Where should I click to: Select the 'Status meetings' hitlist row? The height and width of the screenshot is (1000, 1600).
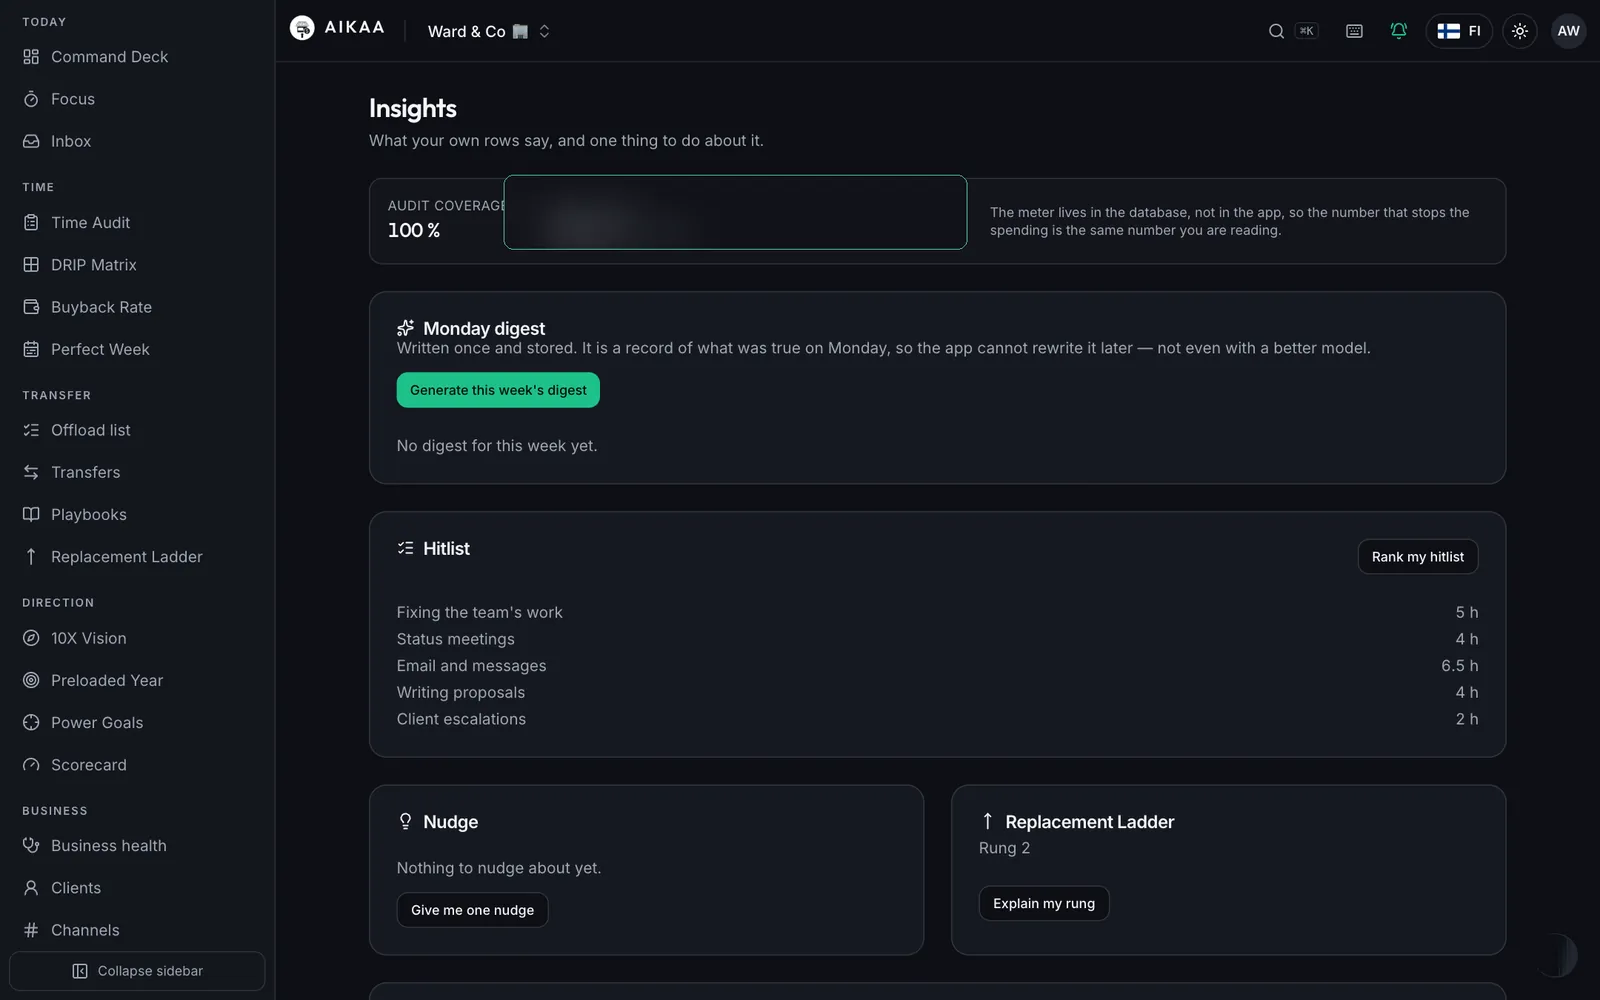[x=937, y=639]
